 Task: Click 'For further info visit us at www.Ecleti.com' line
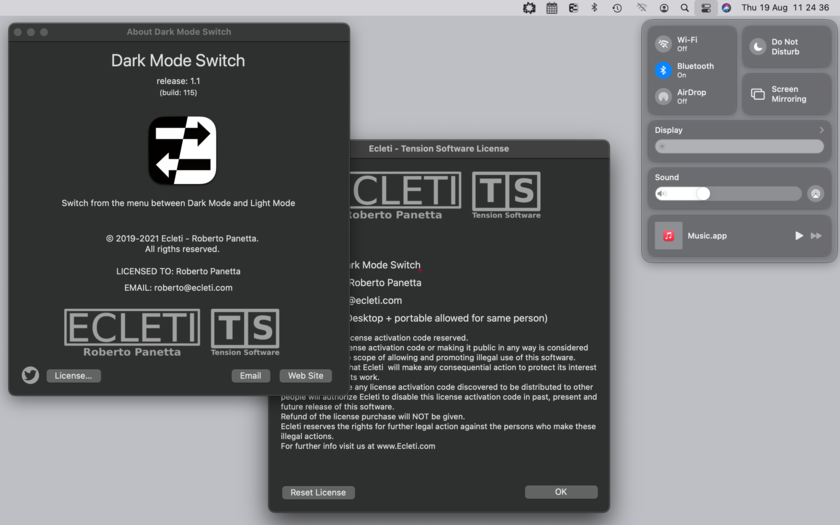[x=358, y=446]
